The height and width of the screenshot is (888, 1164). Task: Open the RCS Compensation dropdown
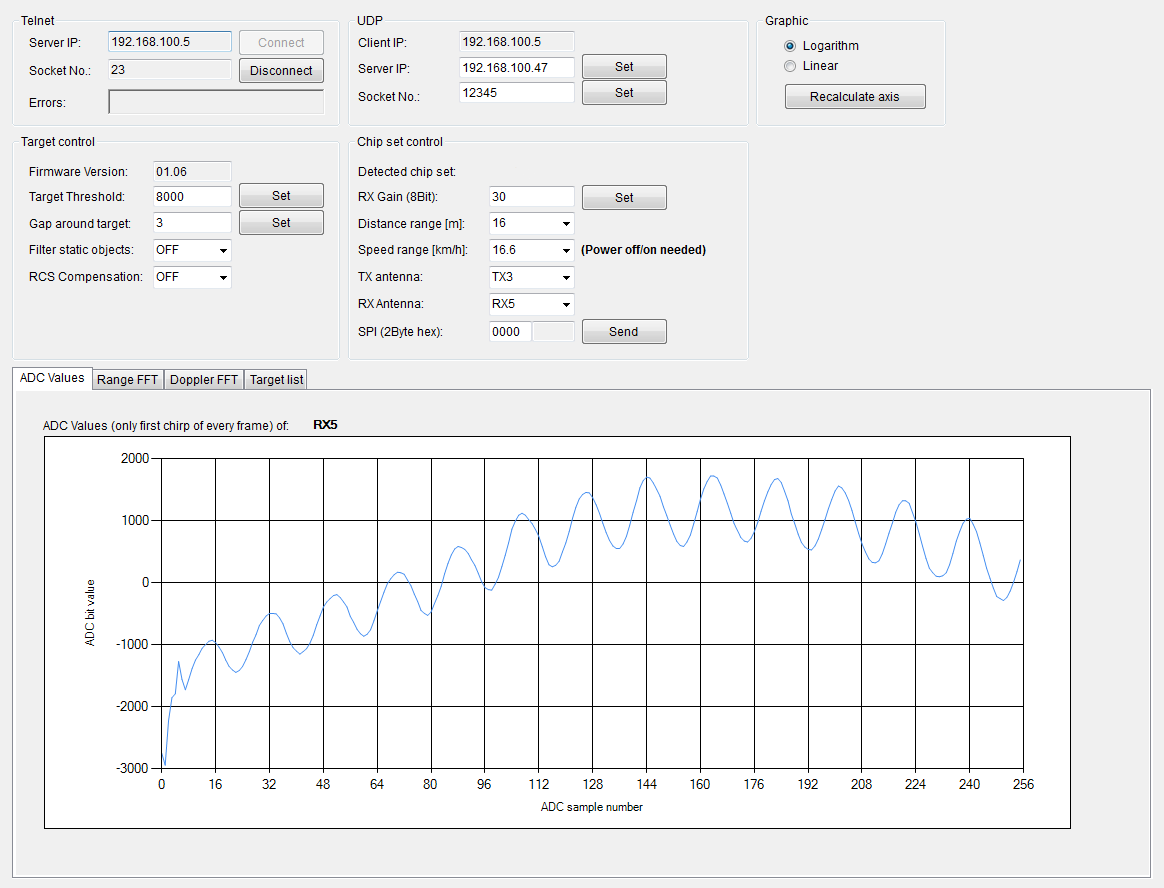[192, 278]
